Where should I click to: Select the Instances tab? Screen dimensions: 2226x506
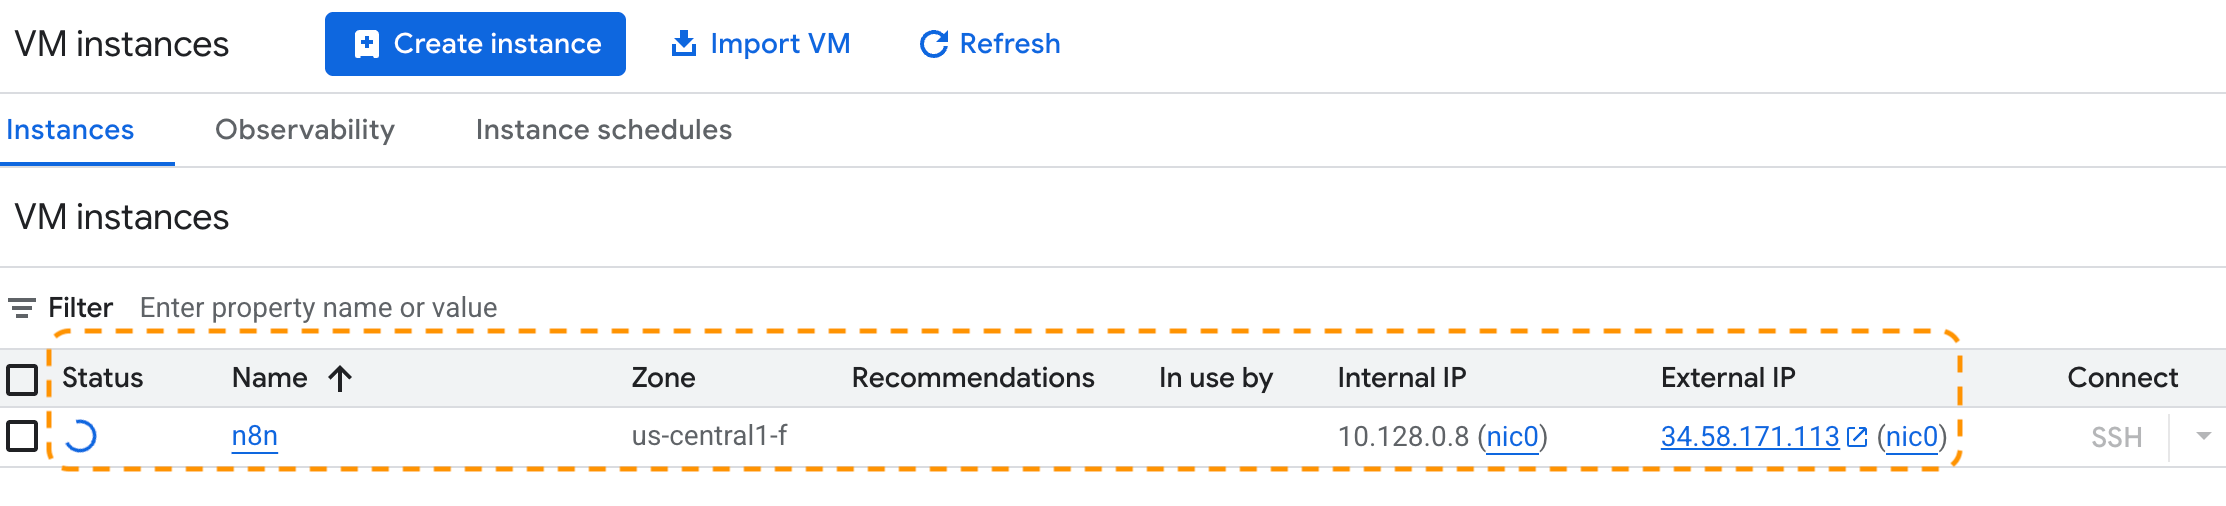(70, 130)
